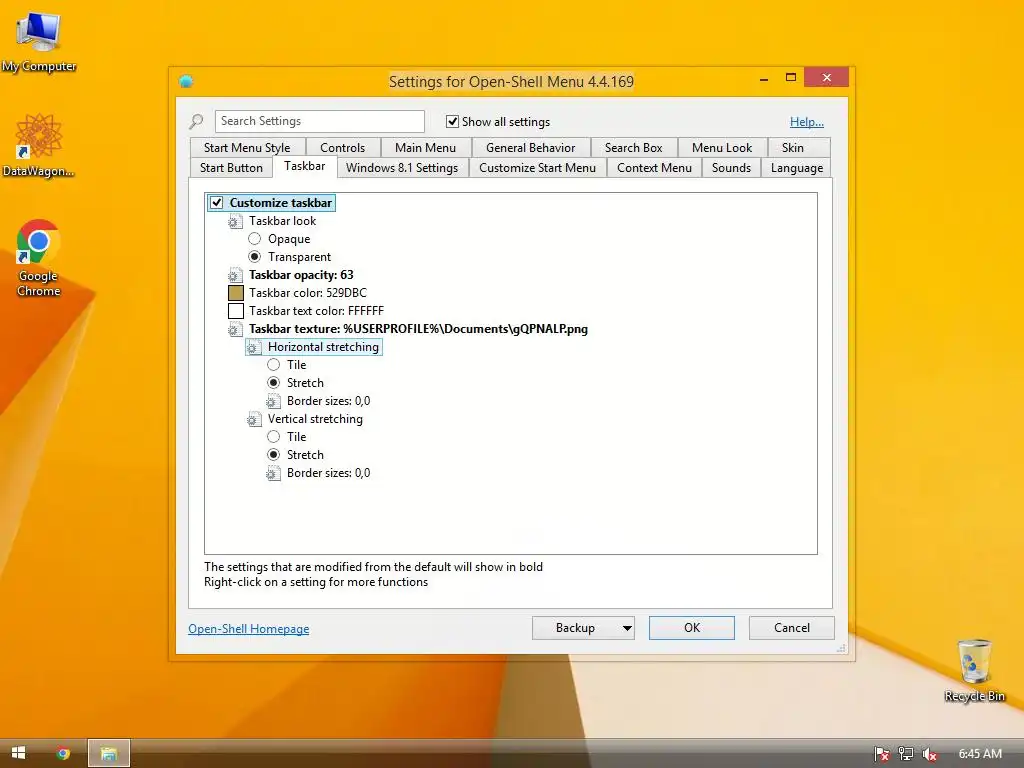The width and height of the screenshot is (1024, 768).
Task: Select the Opaque taskbar look
Action: [255, 239]
